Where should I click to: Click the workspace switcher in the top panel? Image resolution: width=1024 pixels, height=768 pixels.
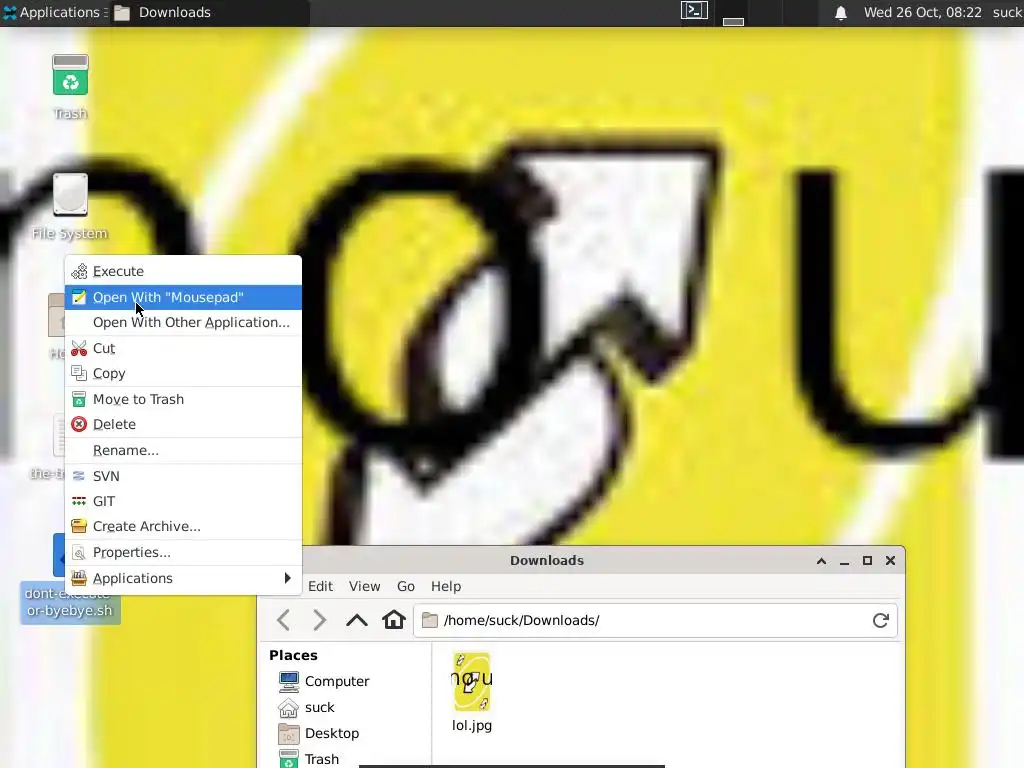pyautogui.click(x=750, y=12)
